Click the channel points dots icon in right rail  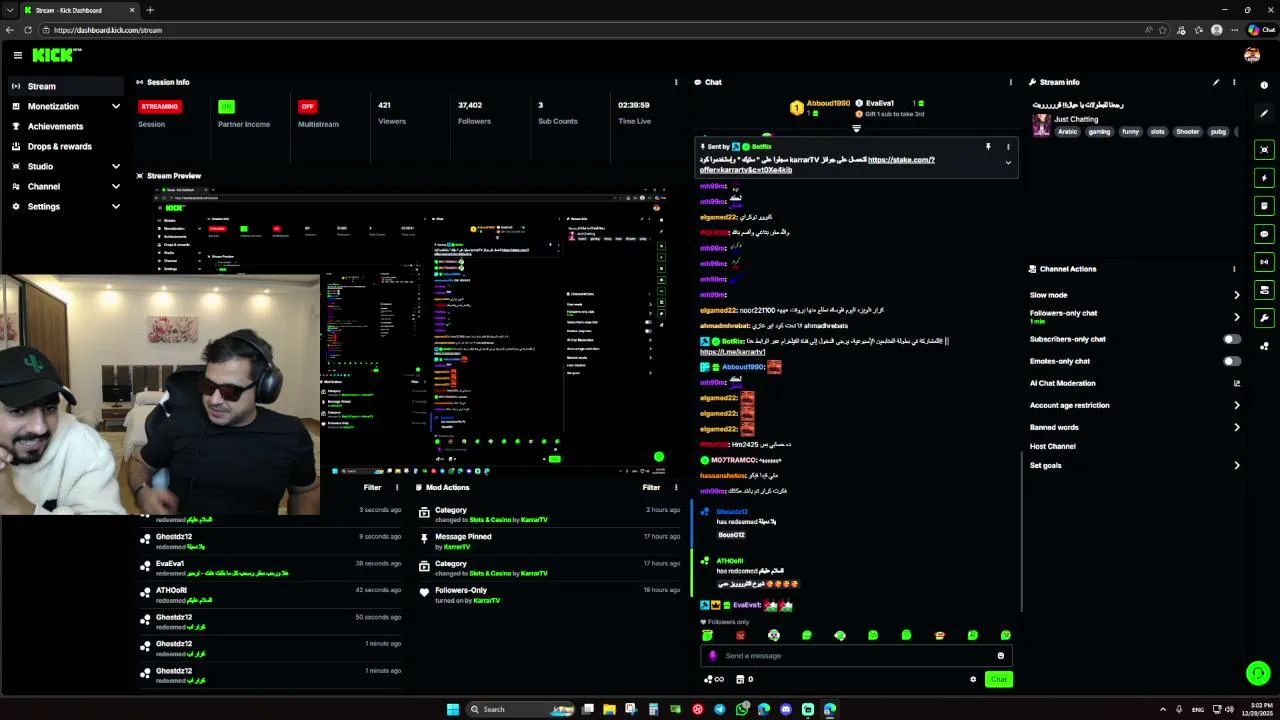tap(1264, 346)
